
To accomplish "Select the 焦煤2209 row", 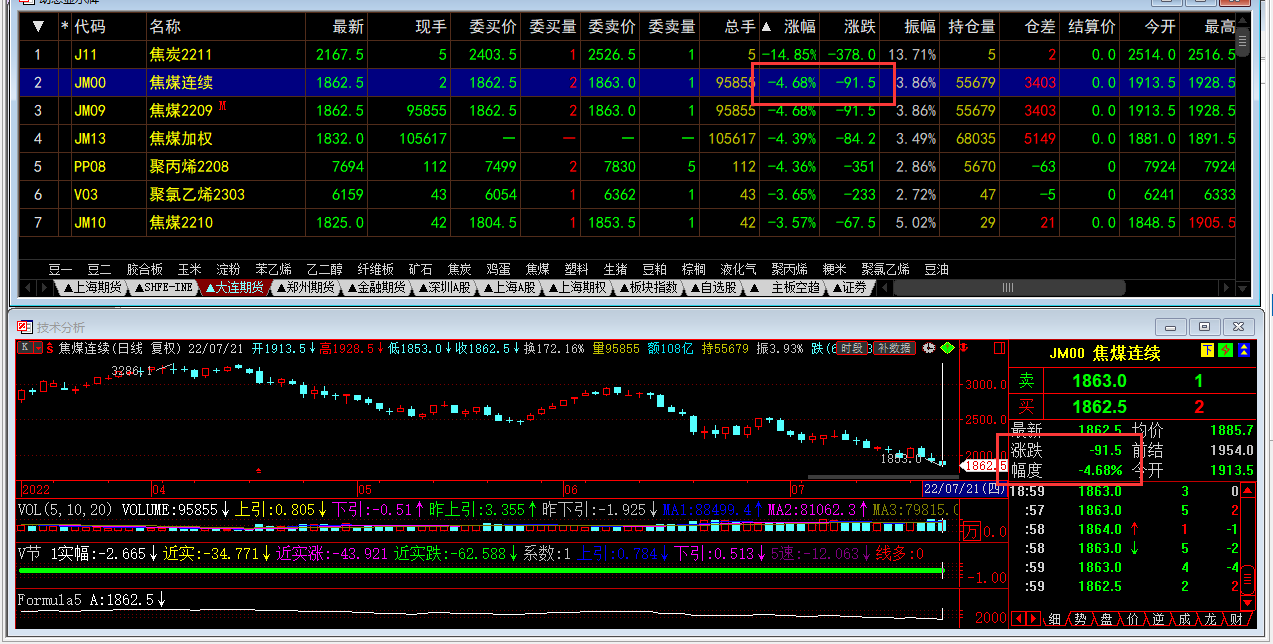I will (628, 110).
